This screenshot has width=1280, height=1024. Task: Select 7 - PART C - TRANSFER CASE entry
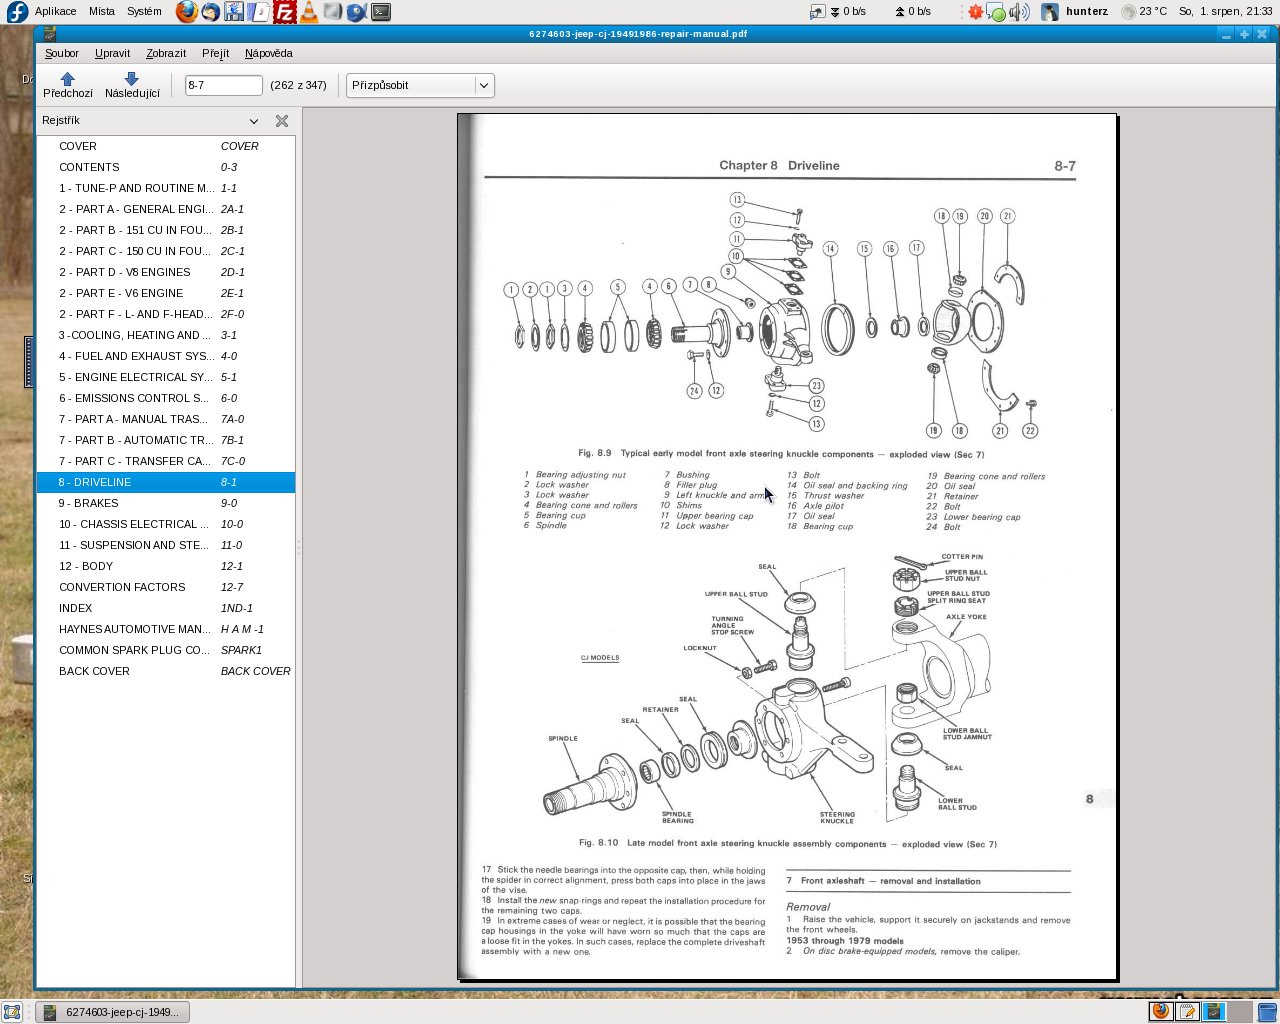pyautogui.click(x=166, y=461)
